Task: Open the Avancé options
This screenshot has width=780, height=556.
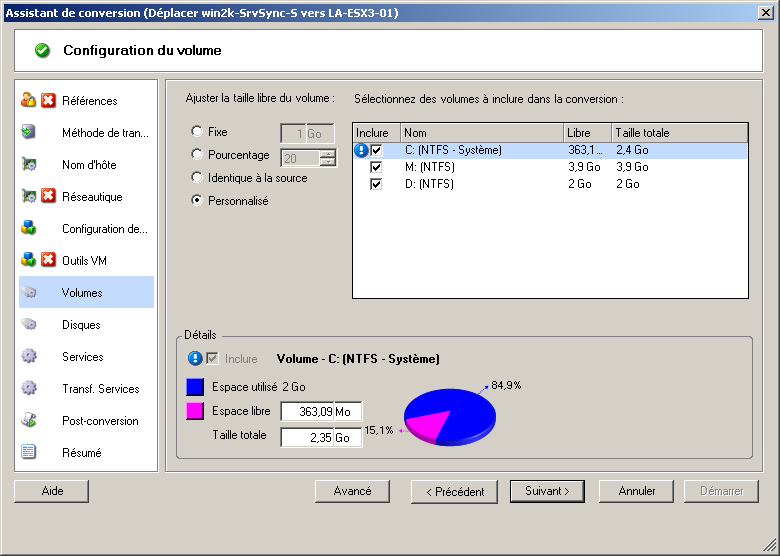Action: [352, 491]
